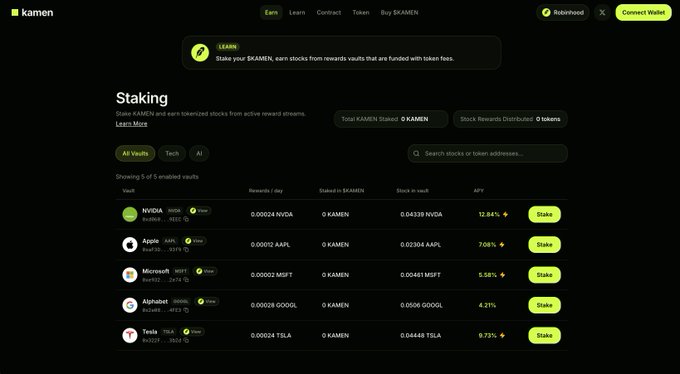Open the Learn nav item
680x374 pixels.
[297, 13]
